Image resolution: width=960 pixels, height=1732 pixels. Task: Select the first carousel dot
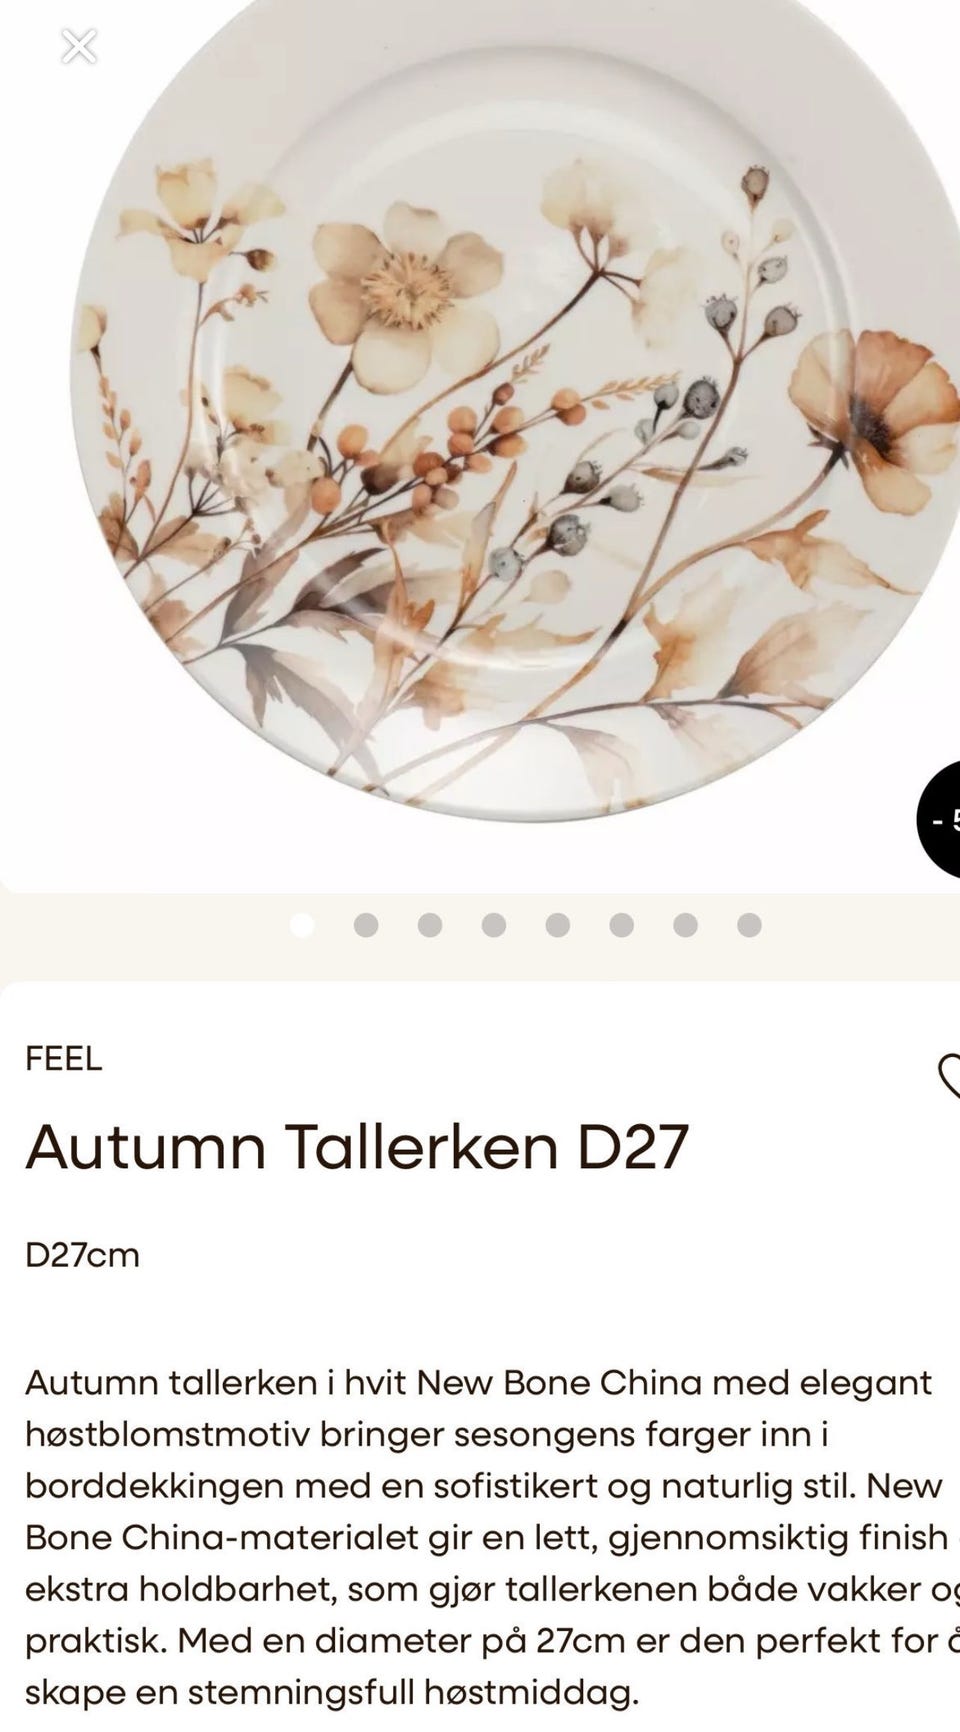[x=302, y=925]
